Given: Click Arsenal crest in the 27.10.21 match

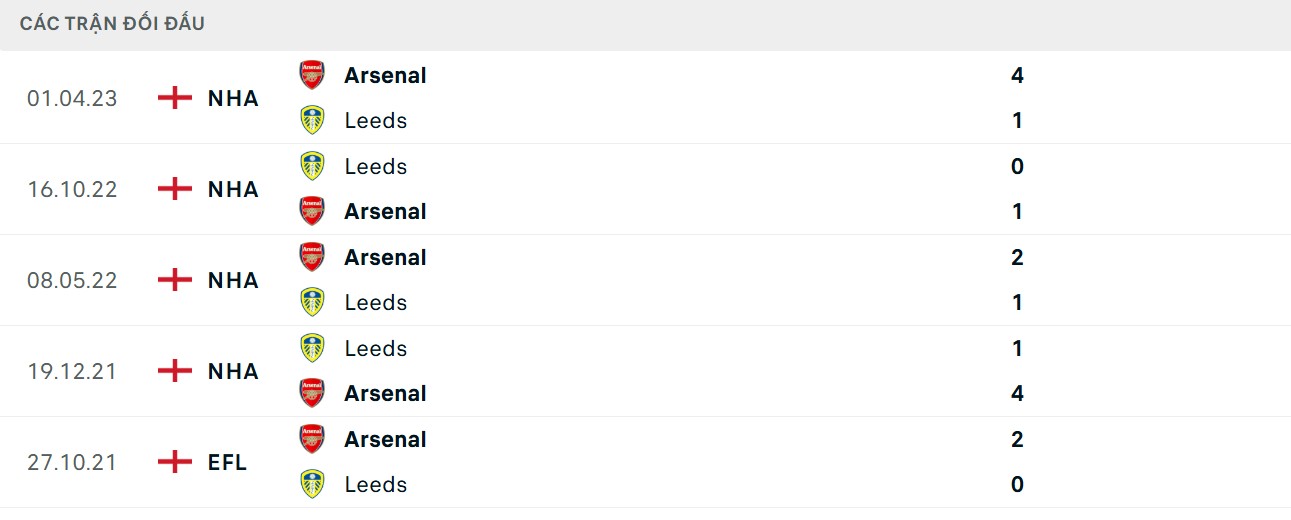Looking at the screenshot, I should click(x=313, y=439).
